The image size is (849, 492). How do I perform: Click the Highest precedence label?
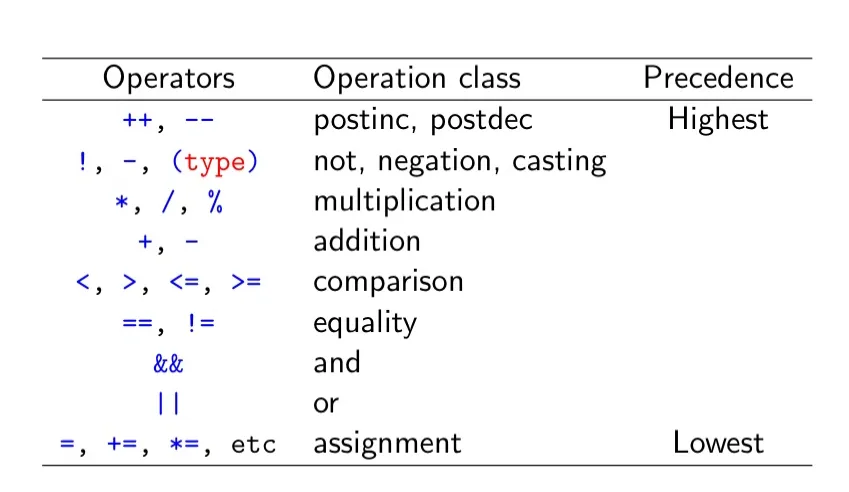(718, 120)
